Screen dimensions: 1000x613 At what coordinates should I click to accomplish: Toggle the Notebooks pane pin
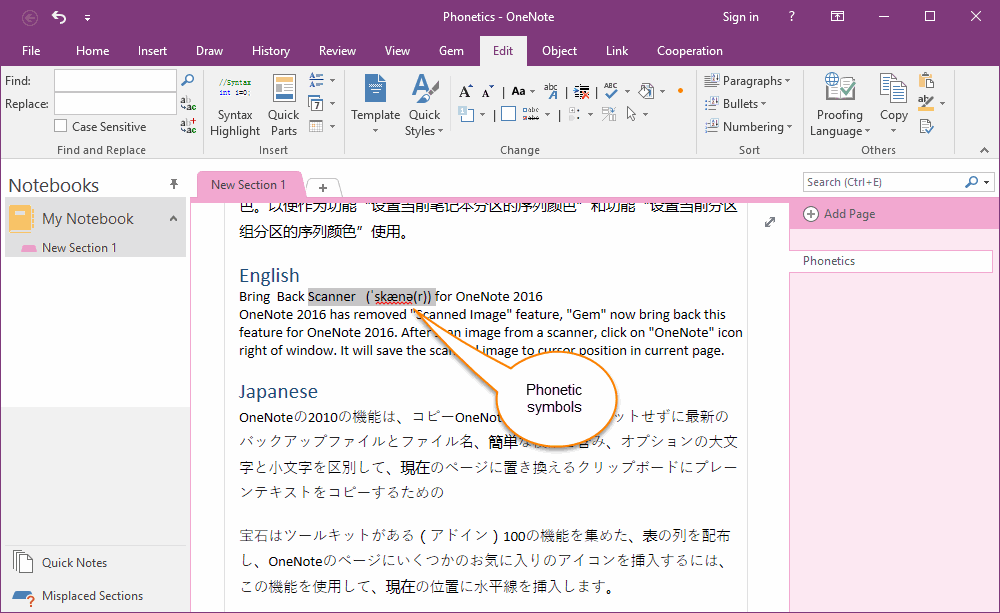click(173, 183)
